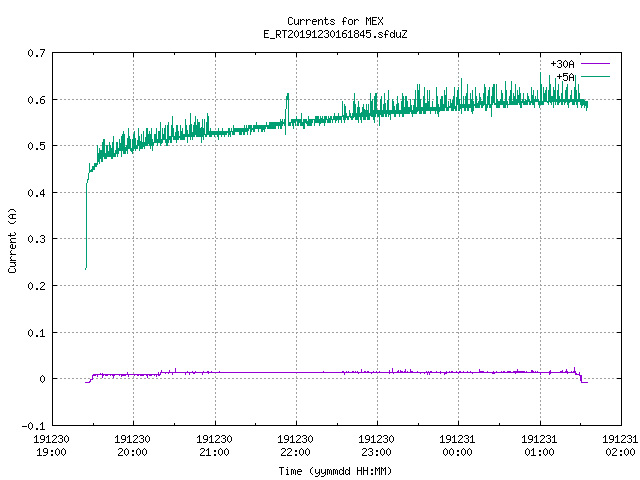This screenshot has width=640, height=480.
Task: Click the 0.2 y-axis tick label
Action: coord(36,286)
